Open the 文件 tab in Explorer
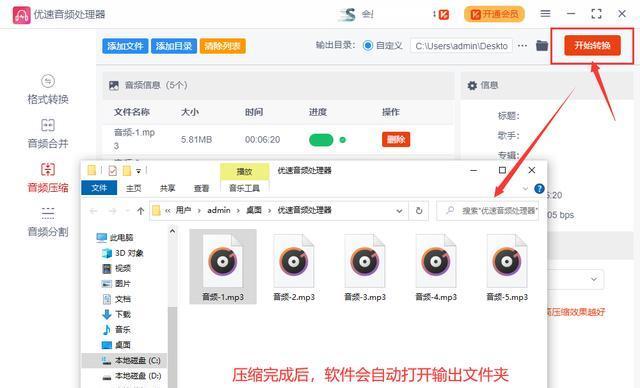The height and width of the screenshot is (388, 640). pos(99,188)
